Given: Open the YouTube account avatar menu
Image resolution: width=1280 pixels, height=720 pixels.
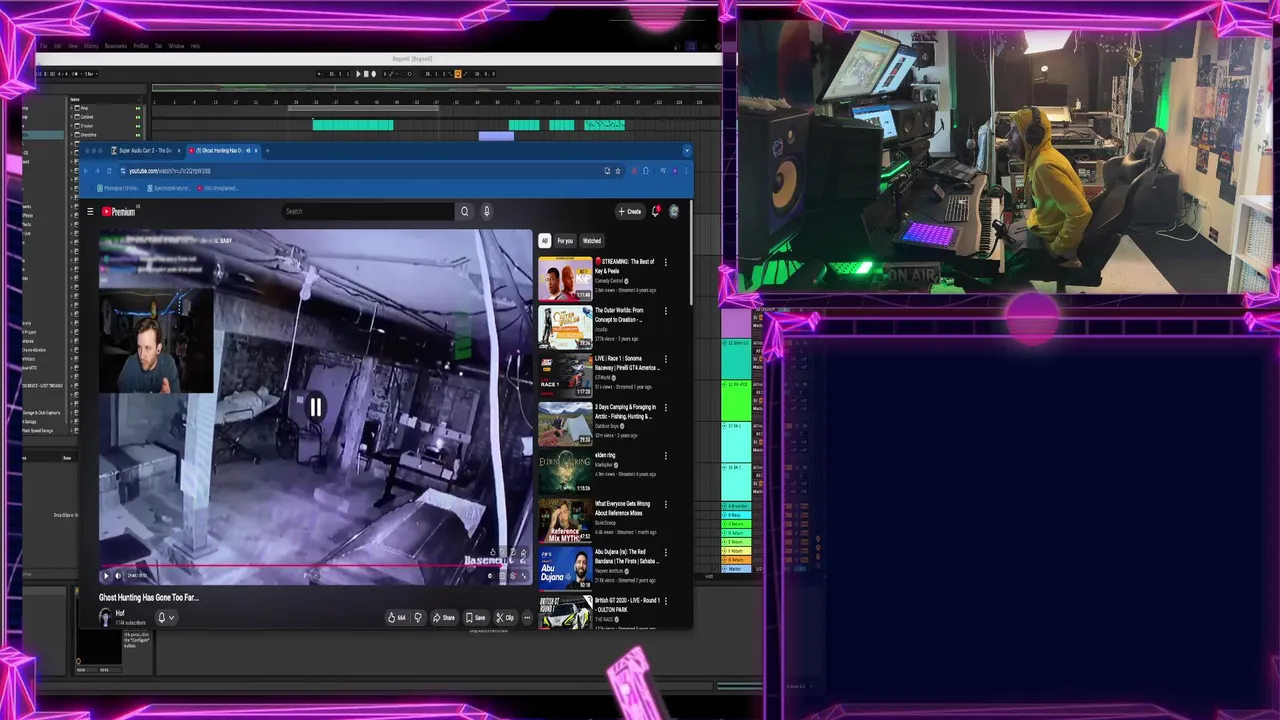Looking at the screenshot, I should coord(674,211).
